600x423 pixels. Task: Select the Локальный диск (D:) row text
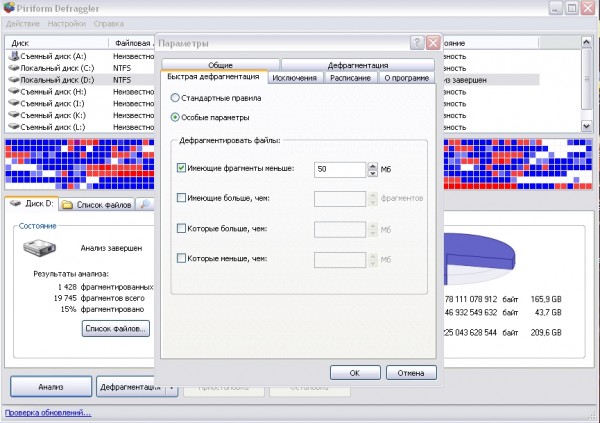tap(57, 80)
